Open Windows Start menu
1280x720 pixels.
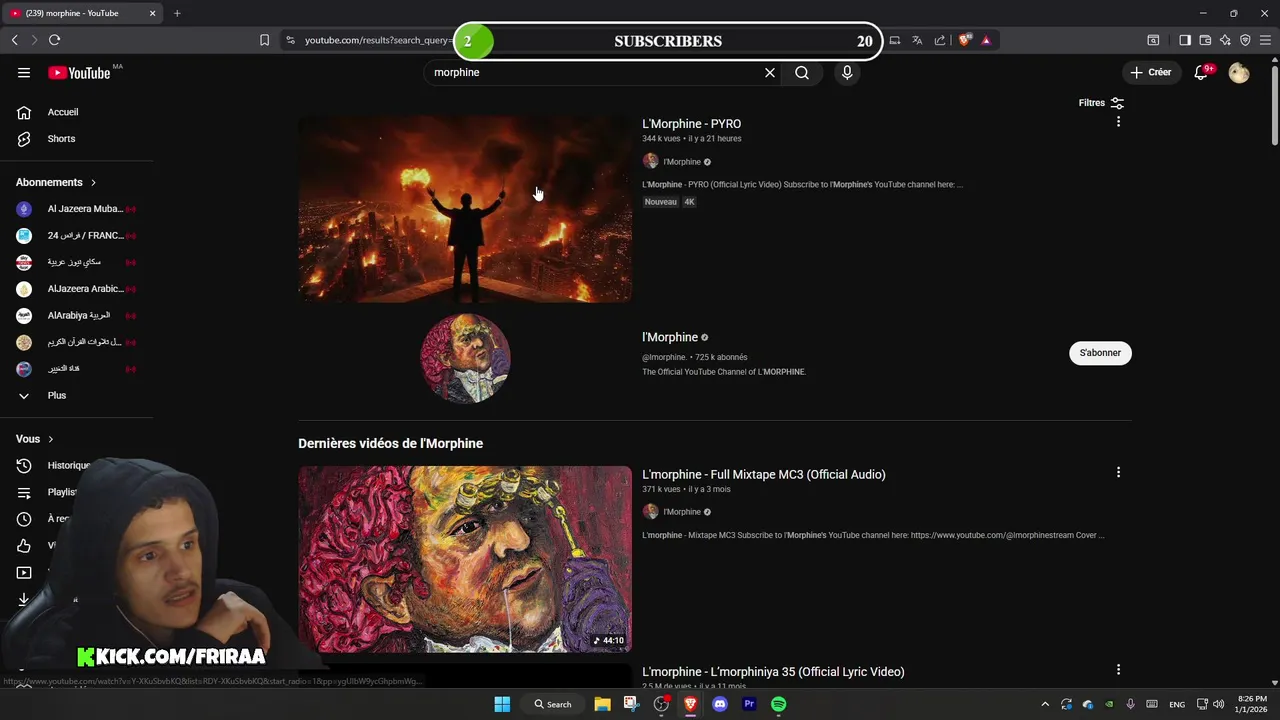point(502,704)
